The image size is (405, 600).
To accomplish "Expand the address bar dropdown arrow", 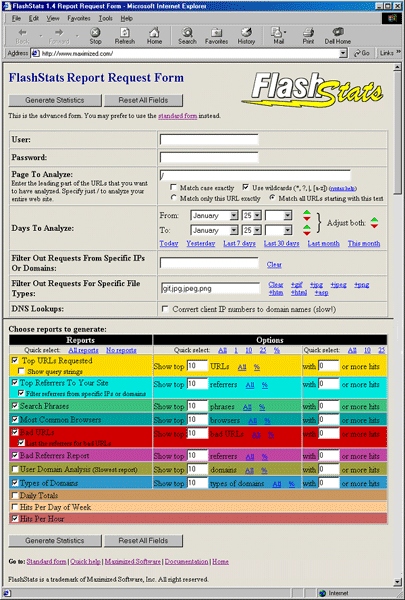I will pyautogui.click(x=343, y=54).
